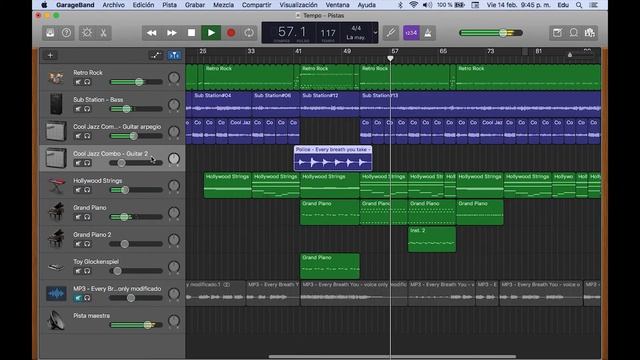
Task: Adjust Pista maestra volume slider
Action: pos(136,325)
